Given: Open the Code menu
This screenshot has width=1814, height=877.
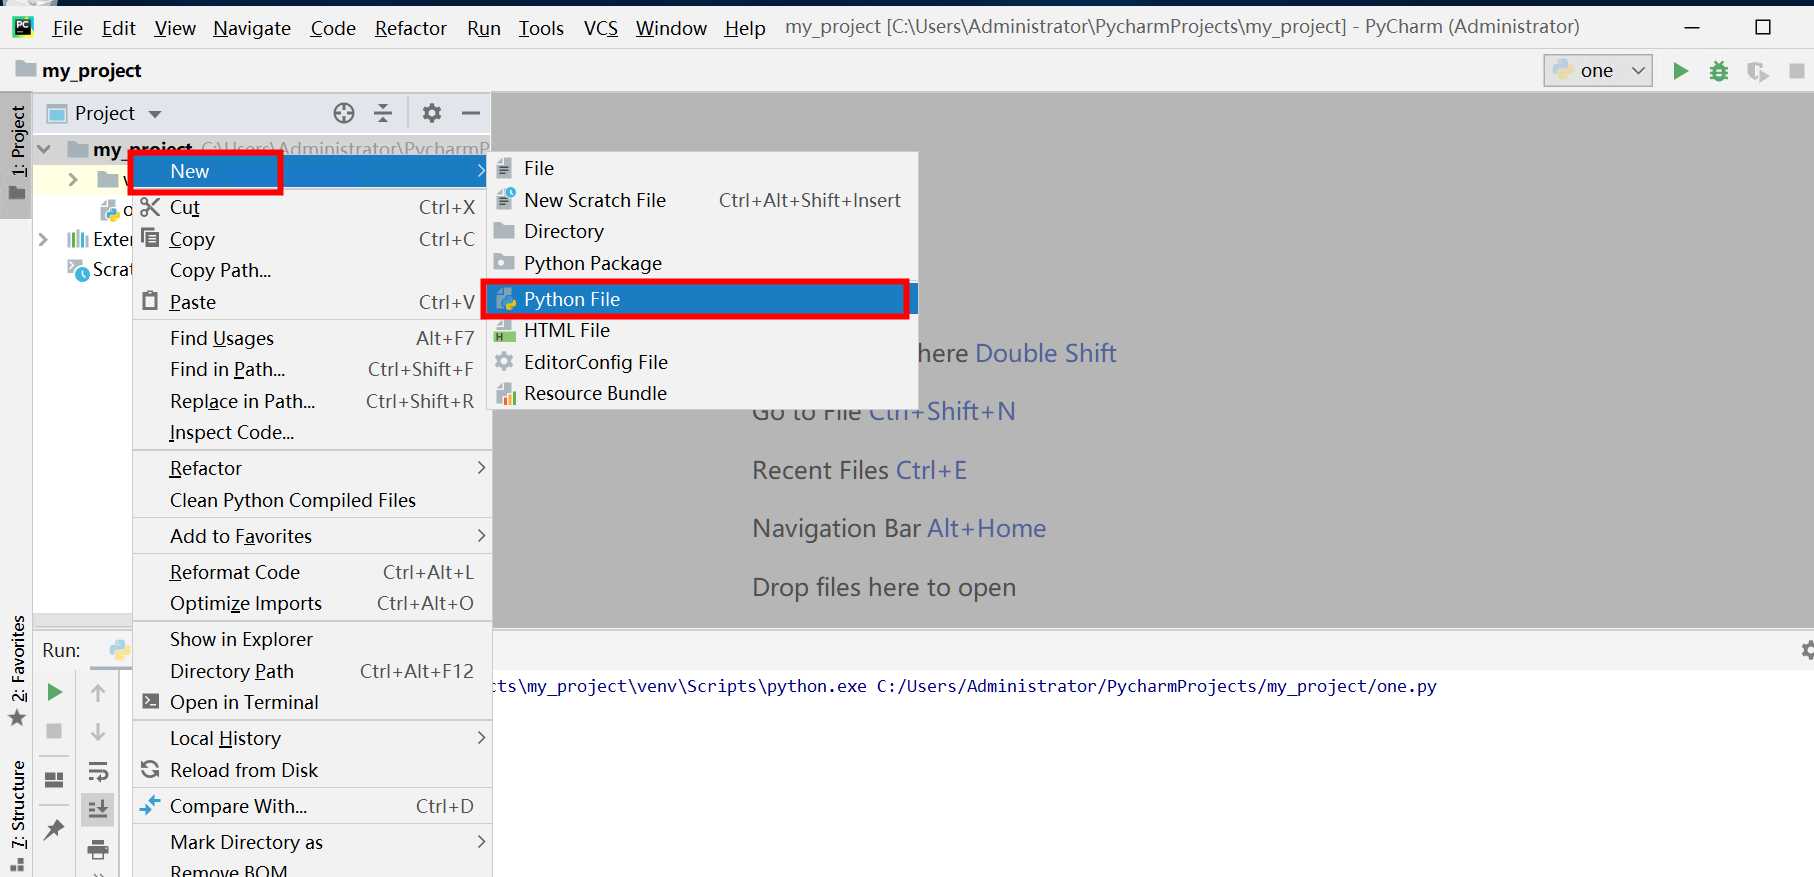Looking at the screenshot, I should [x=333, y=28].
